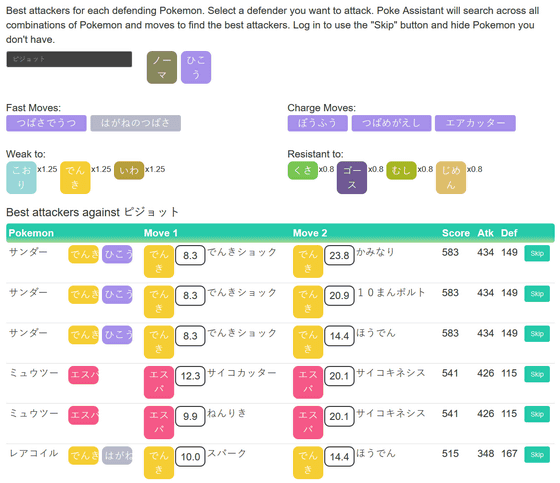
Task: Click the purple ゴース resistance badge
Action: (352, 178)
